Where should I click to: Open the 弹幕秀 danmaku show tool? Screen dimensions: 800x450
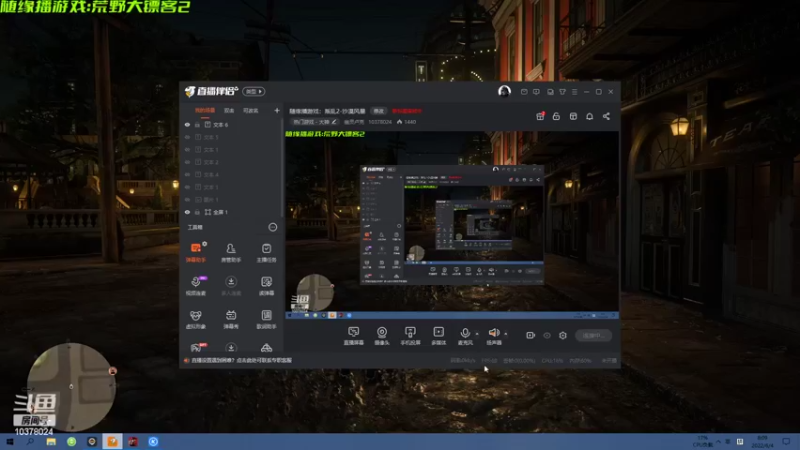click(x=231, y=319)
